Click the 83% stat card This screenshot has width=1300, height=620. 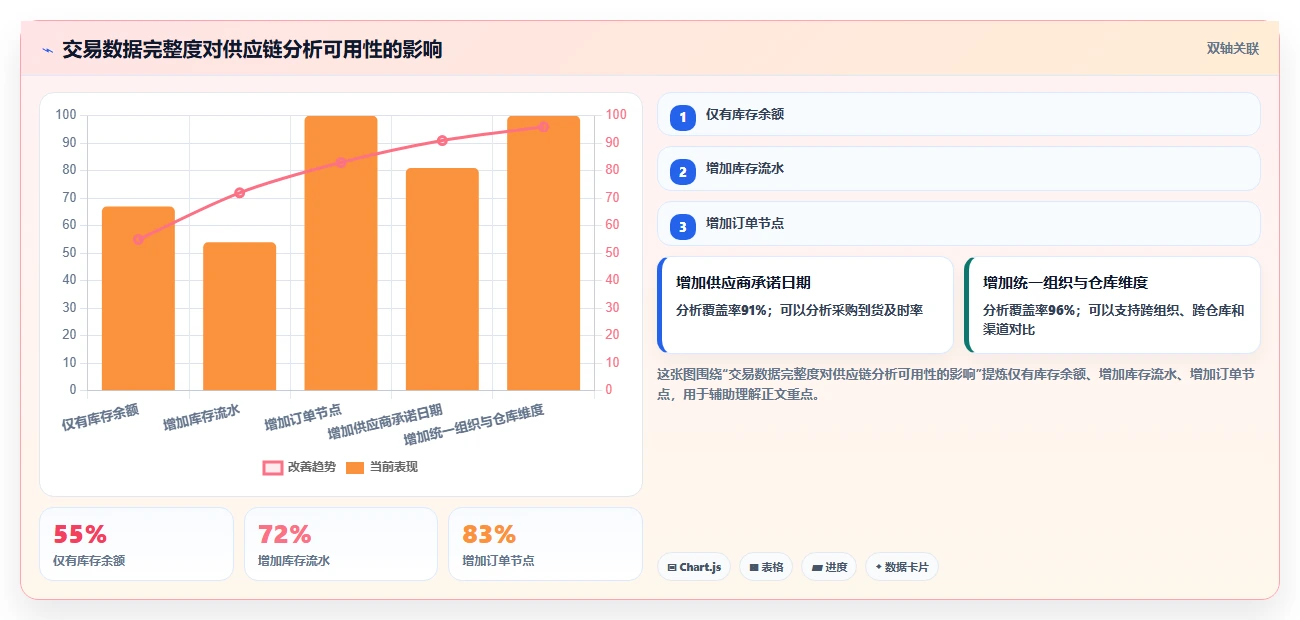click(x=545, y=544)
